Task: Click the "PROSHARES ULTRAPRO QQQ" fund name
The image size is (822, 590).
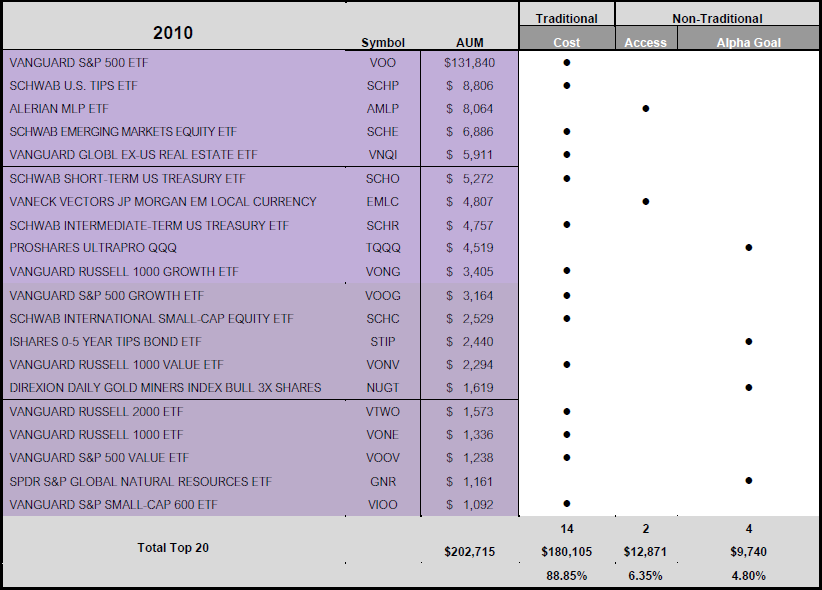Action: 93,248
